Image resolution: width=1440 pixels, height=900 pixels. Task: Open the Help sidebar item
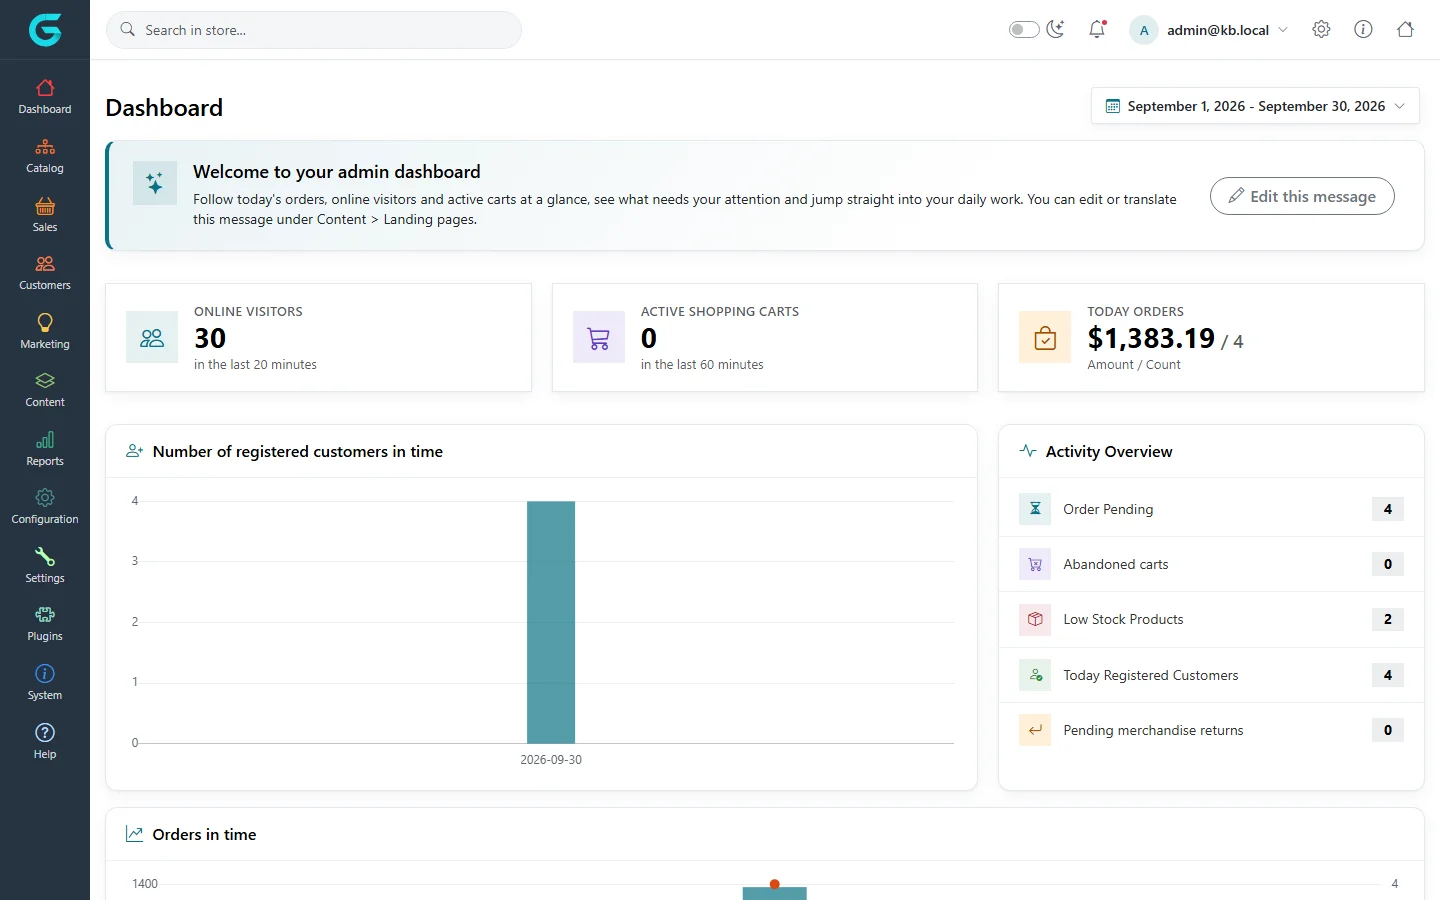tap(45, 742)
